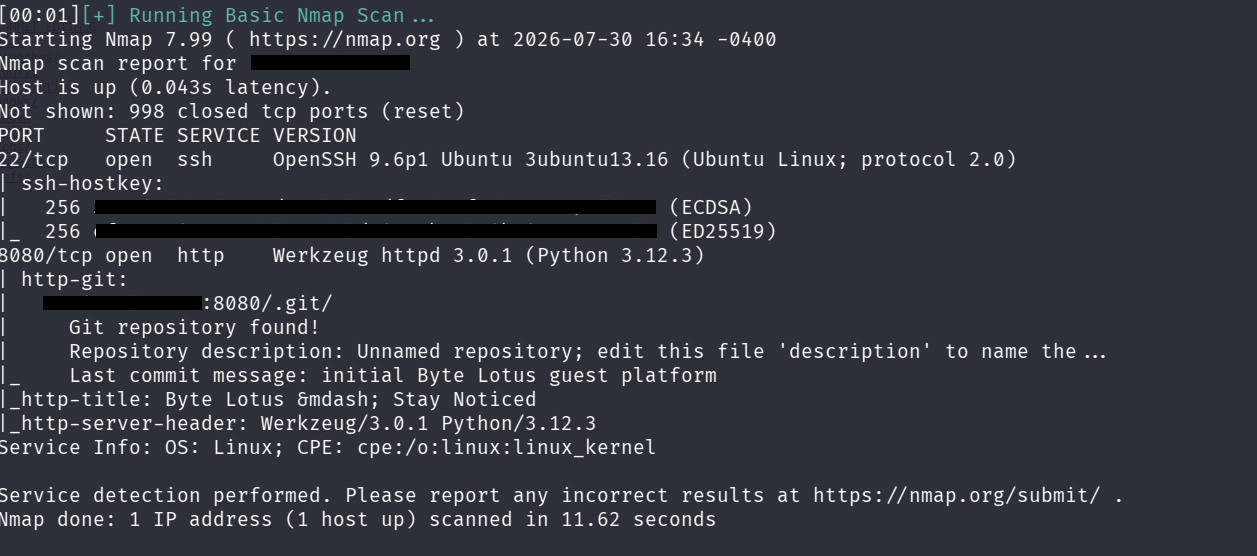Click the 'http-git:' script label

75,280
